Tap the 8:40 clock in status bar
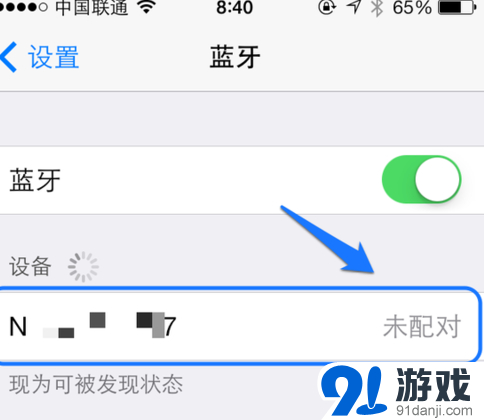 point(234,7)
